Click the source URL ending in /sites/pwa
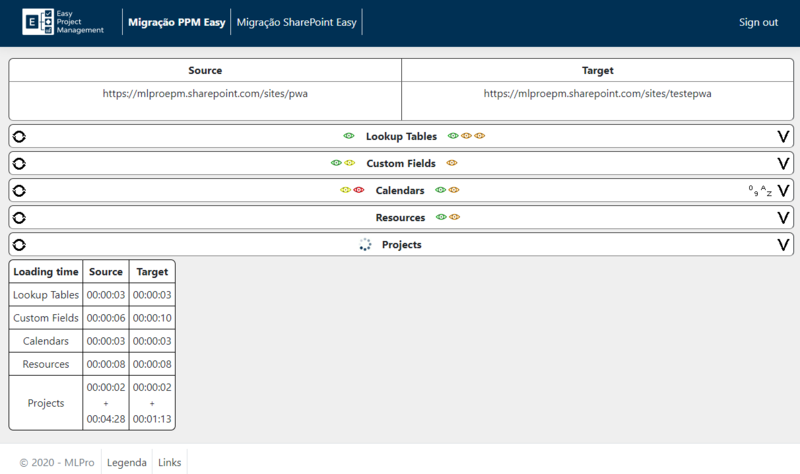 tap(205, 93)
